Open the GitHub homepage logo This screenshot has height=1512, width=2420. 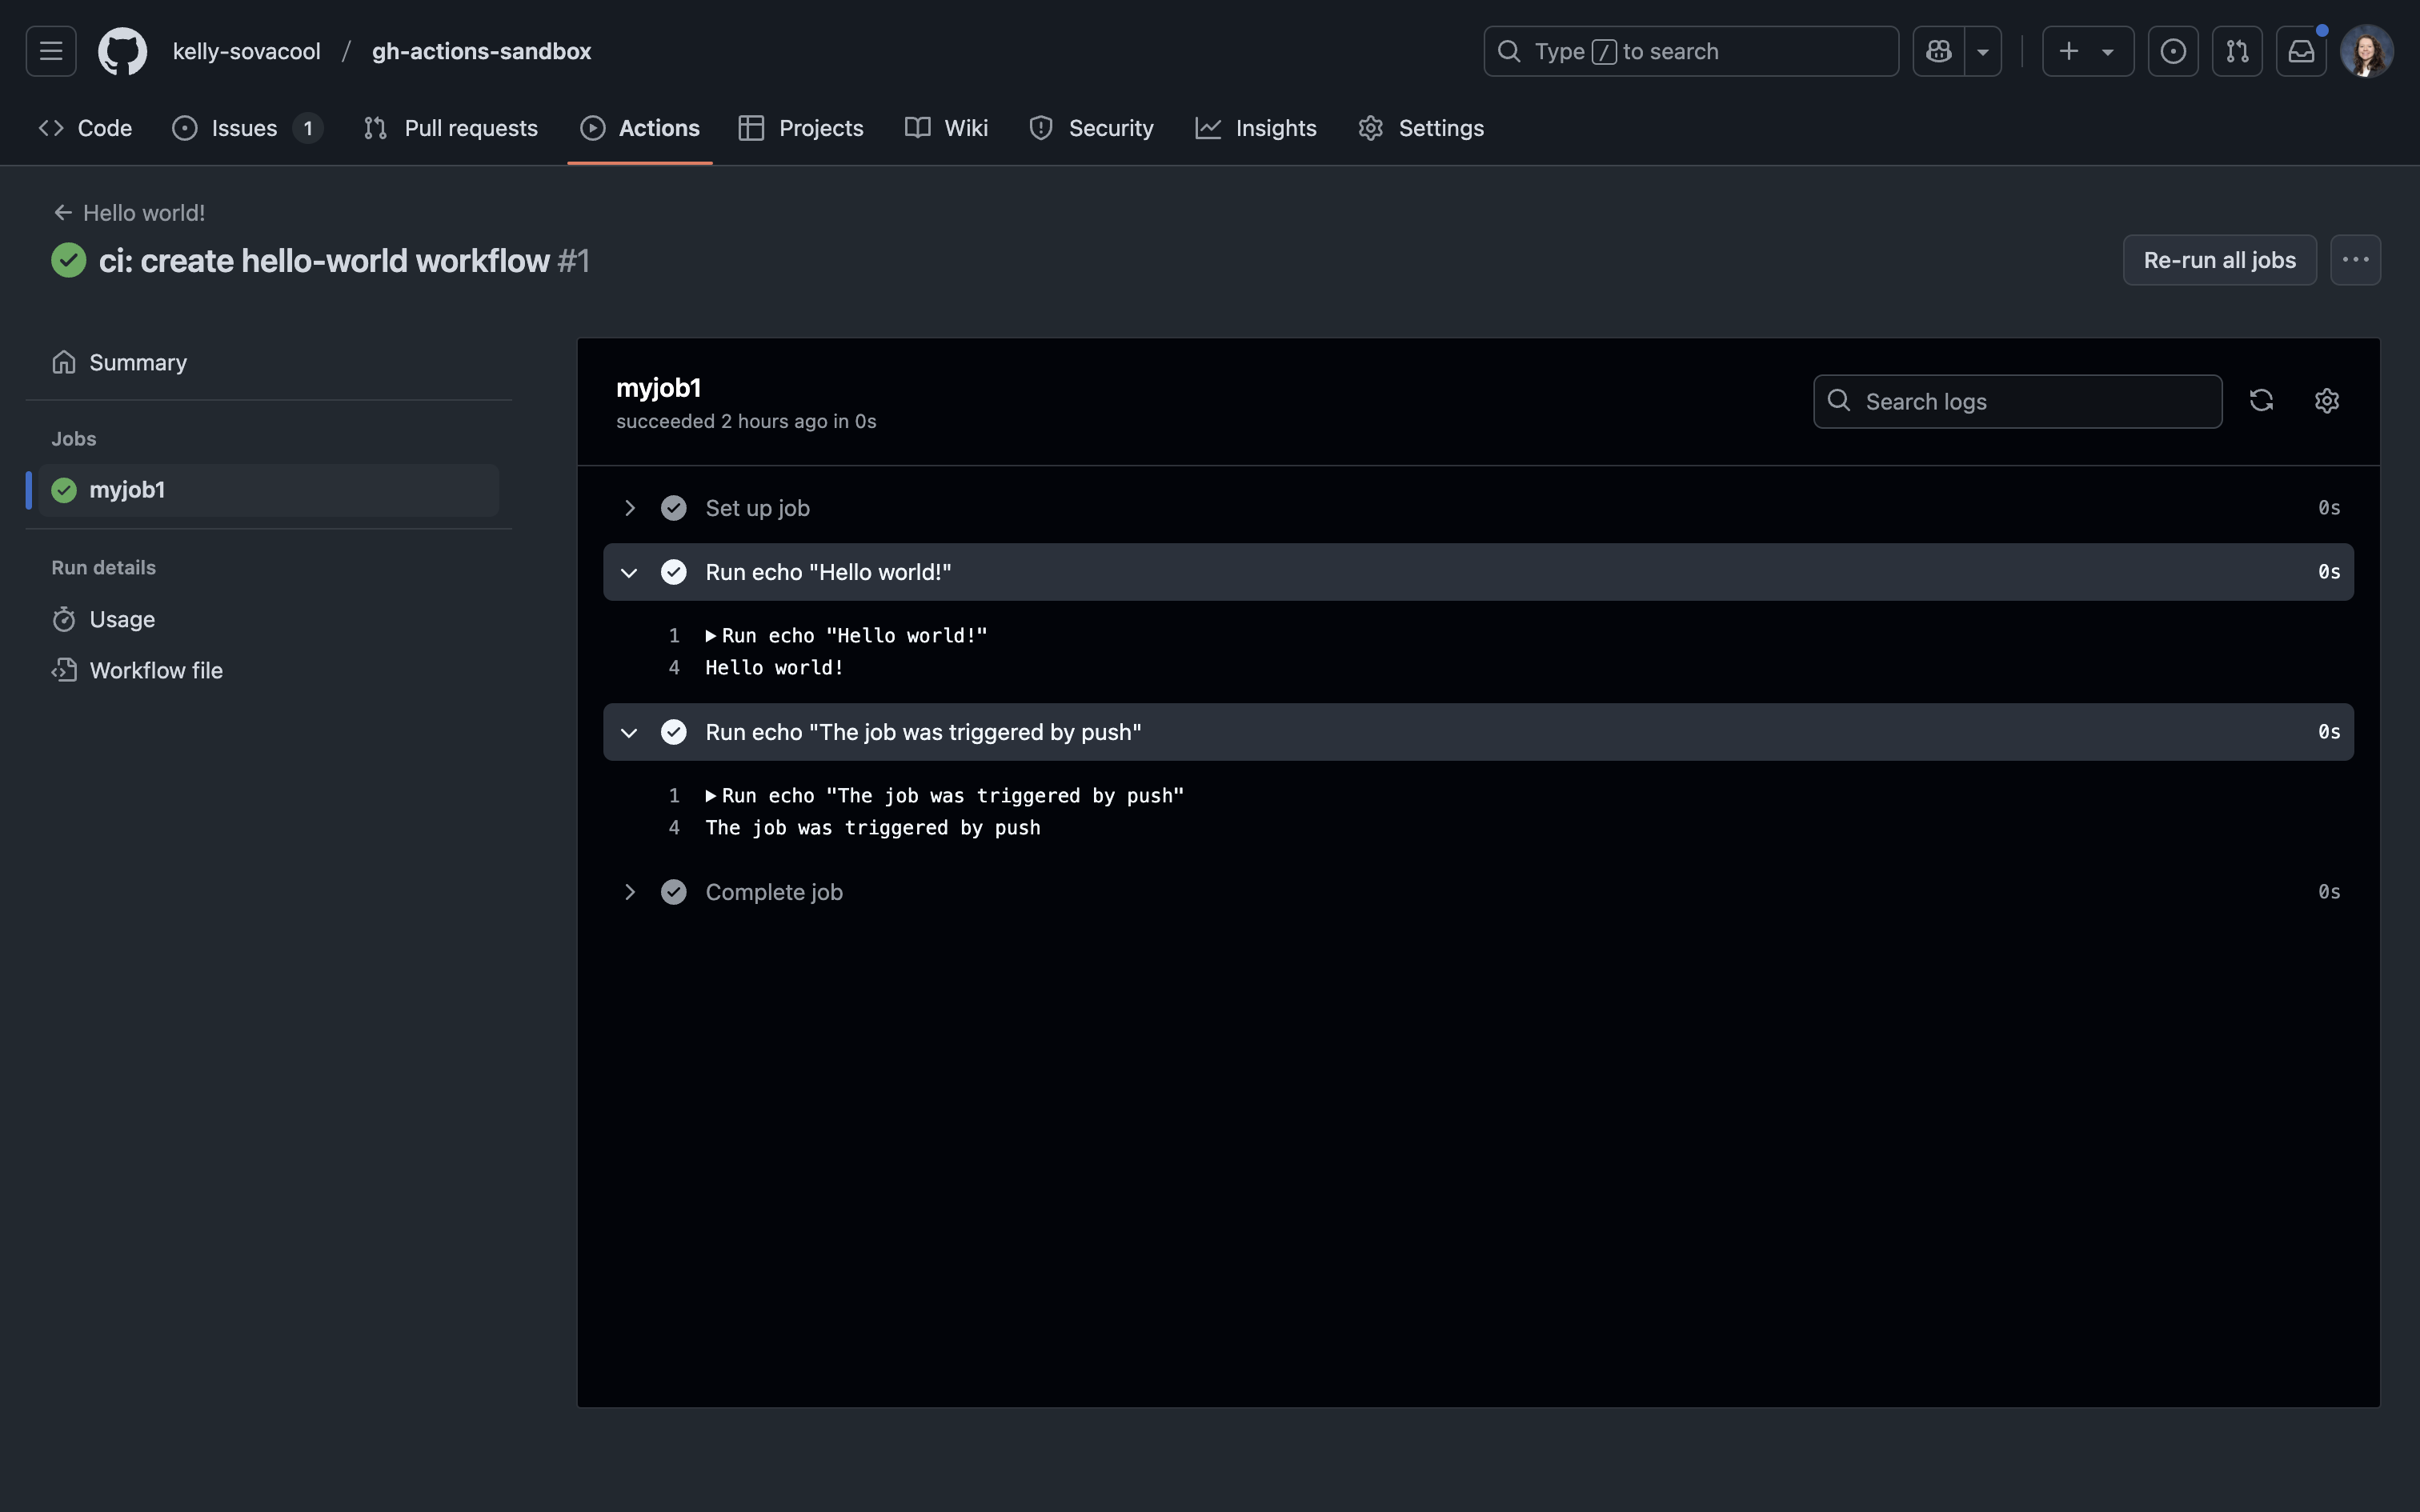122,51
